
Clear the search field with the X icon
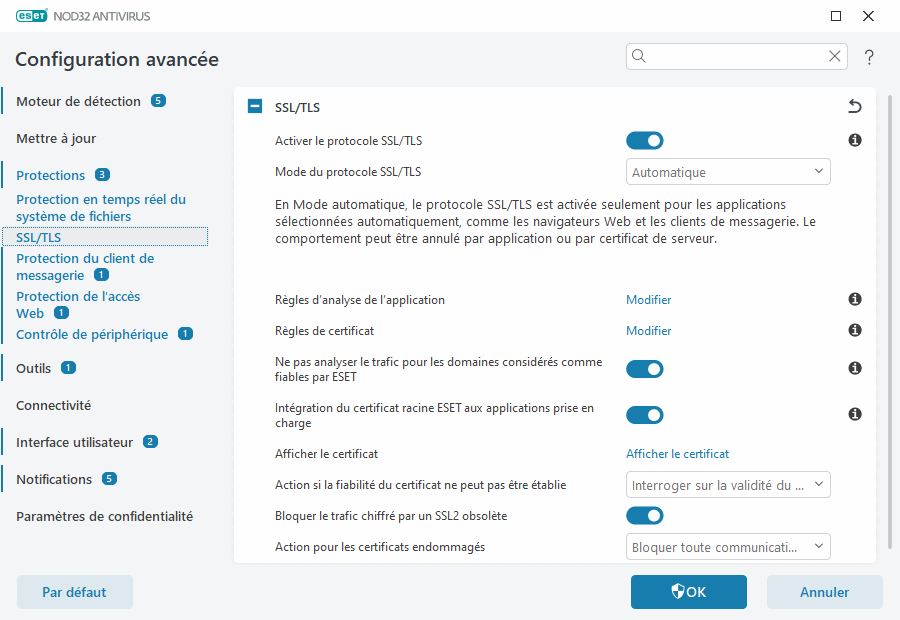pyautogui.click(x=835, y=56)
